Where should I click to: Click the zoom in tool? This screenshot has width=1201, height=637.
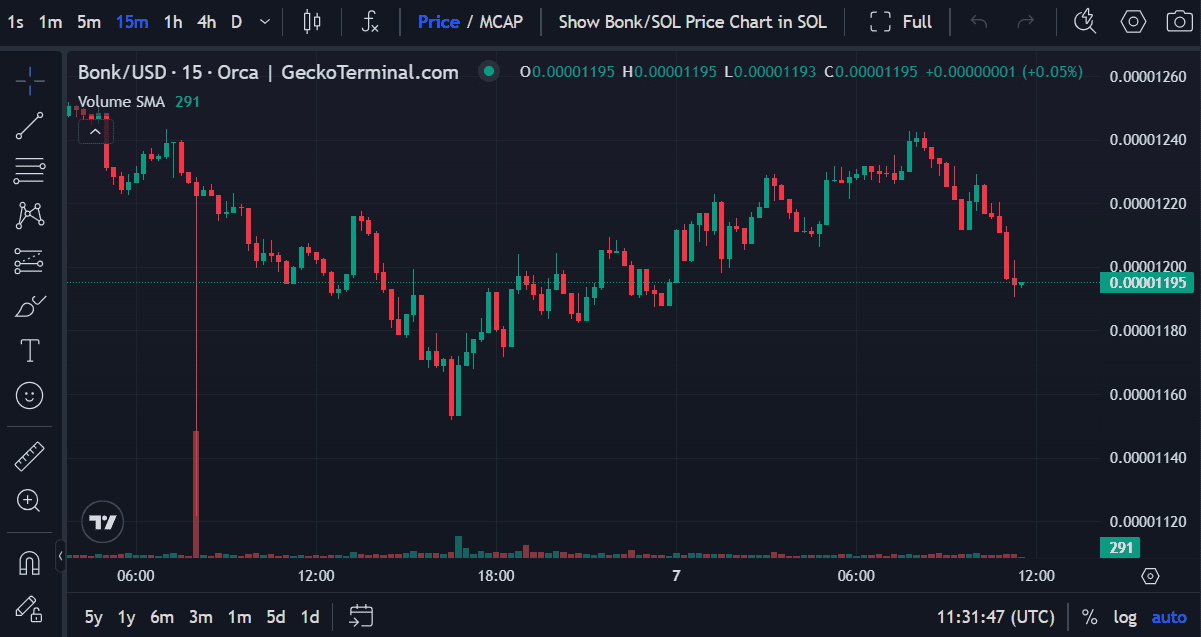pyautogui.click(x=29, y=501)
